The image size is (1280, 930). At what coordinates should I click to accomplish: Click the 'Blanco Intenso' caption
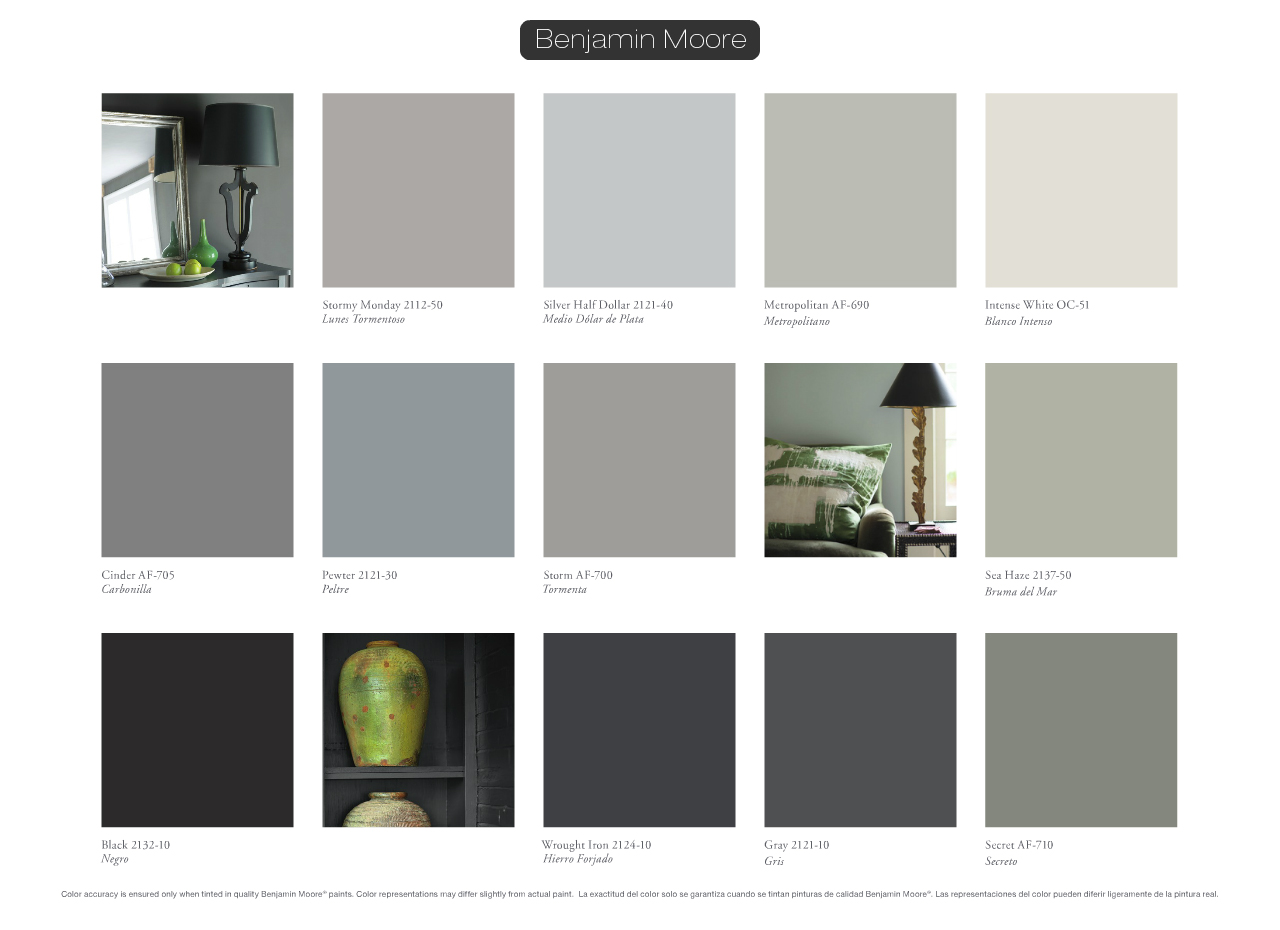(1018, 321)
